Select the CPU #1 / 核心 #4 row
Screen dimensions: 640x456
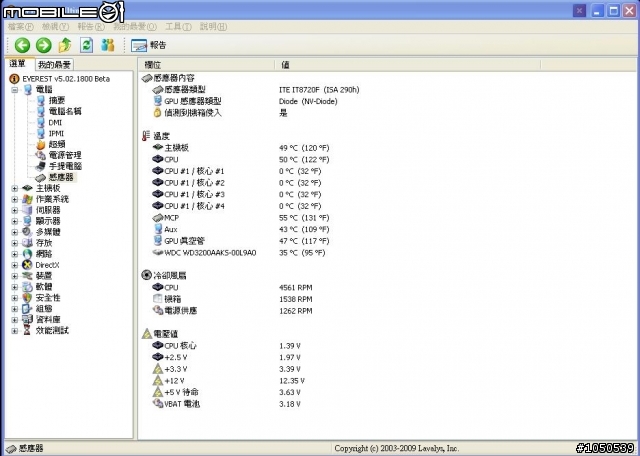(x=237, y=206)
